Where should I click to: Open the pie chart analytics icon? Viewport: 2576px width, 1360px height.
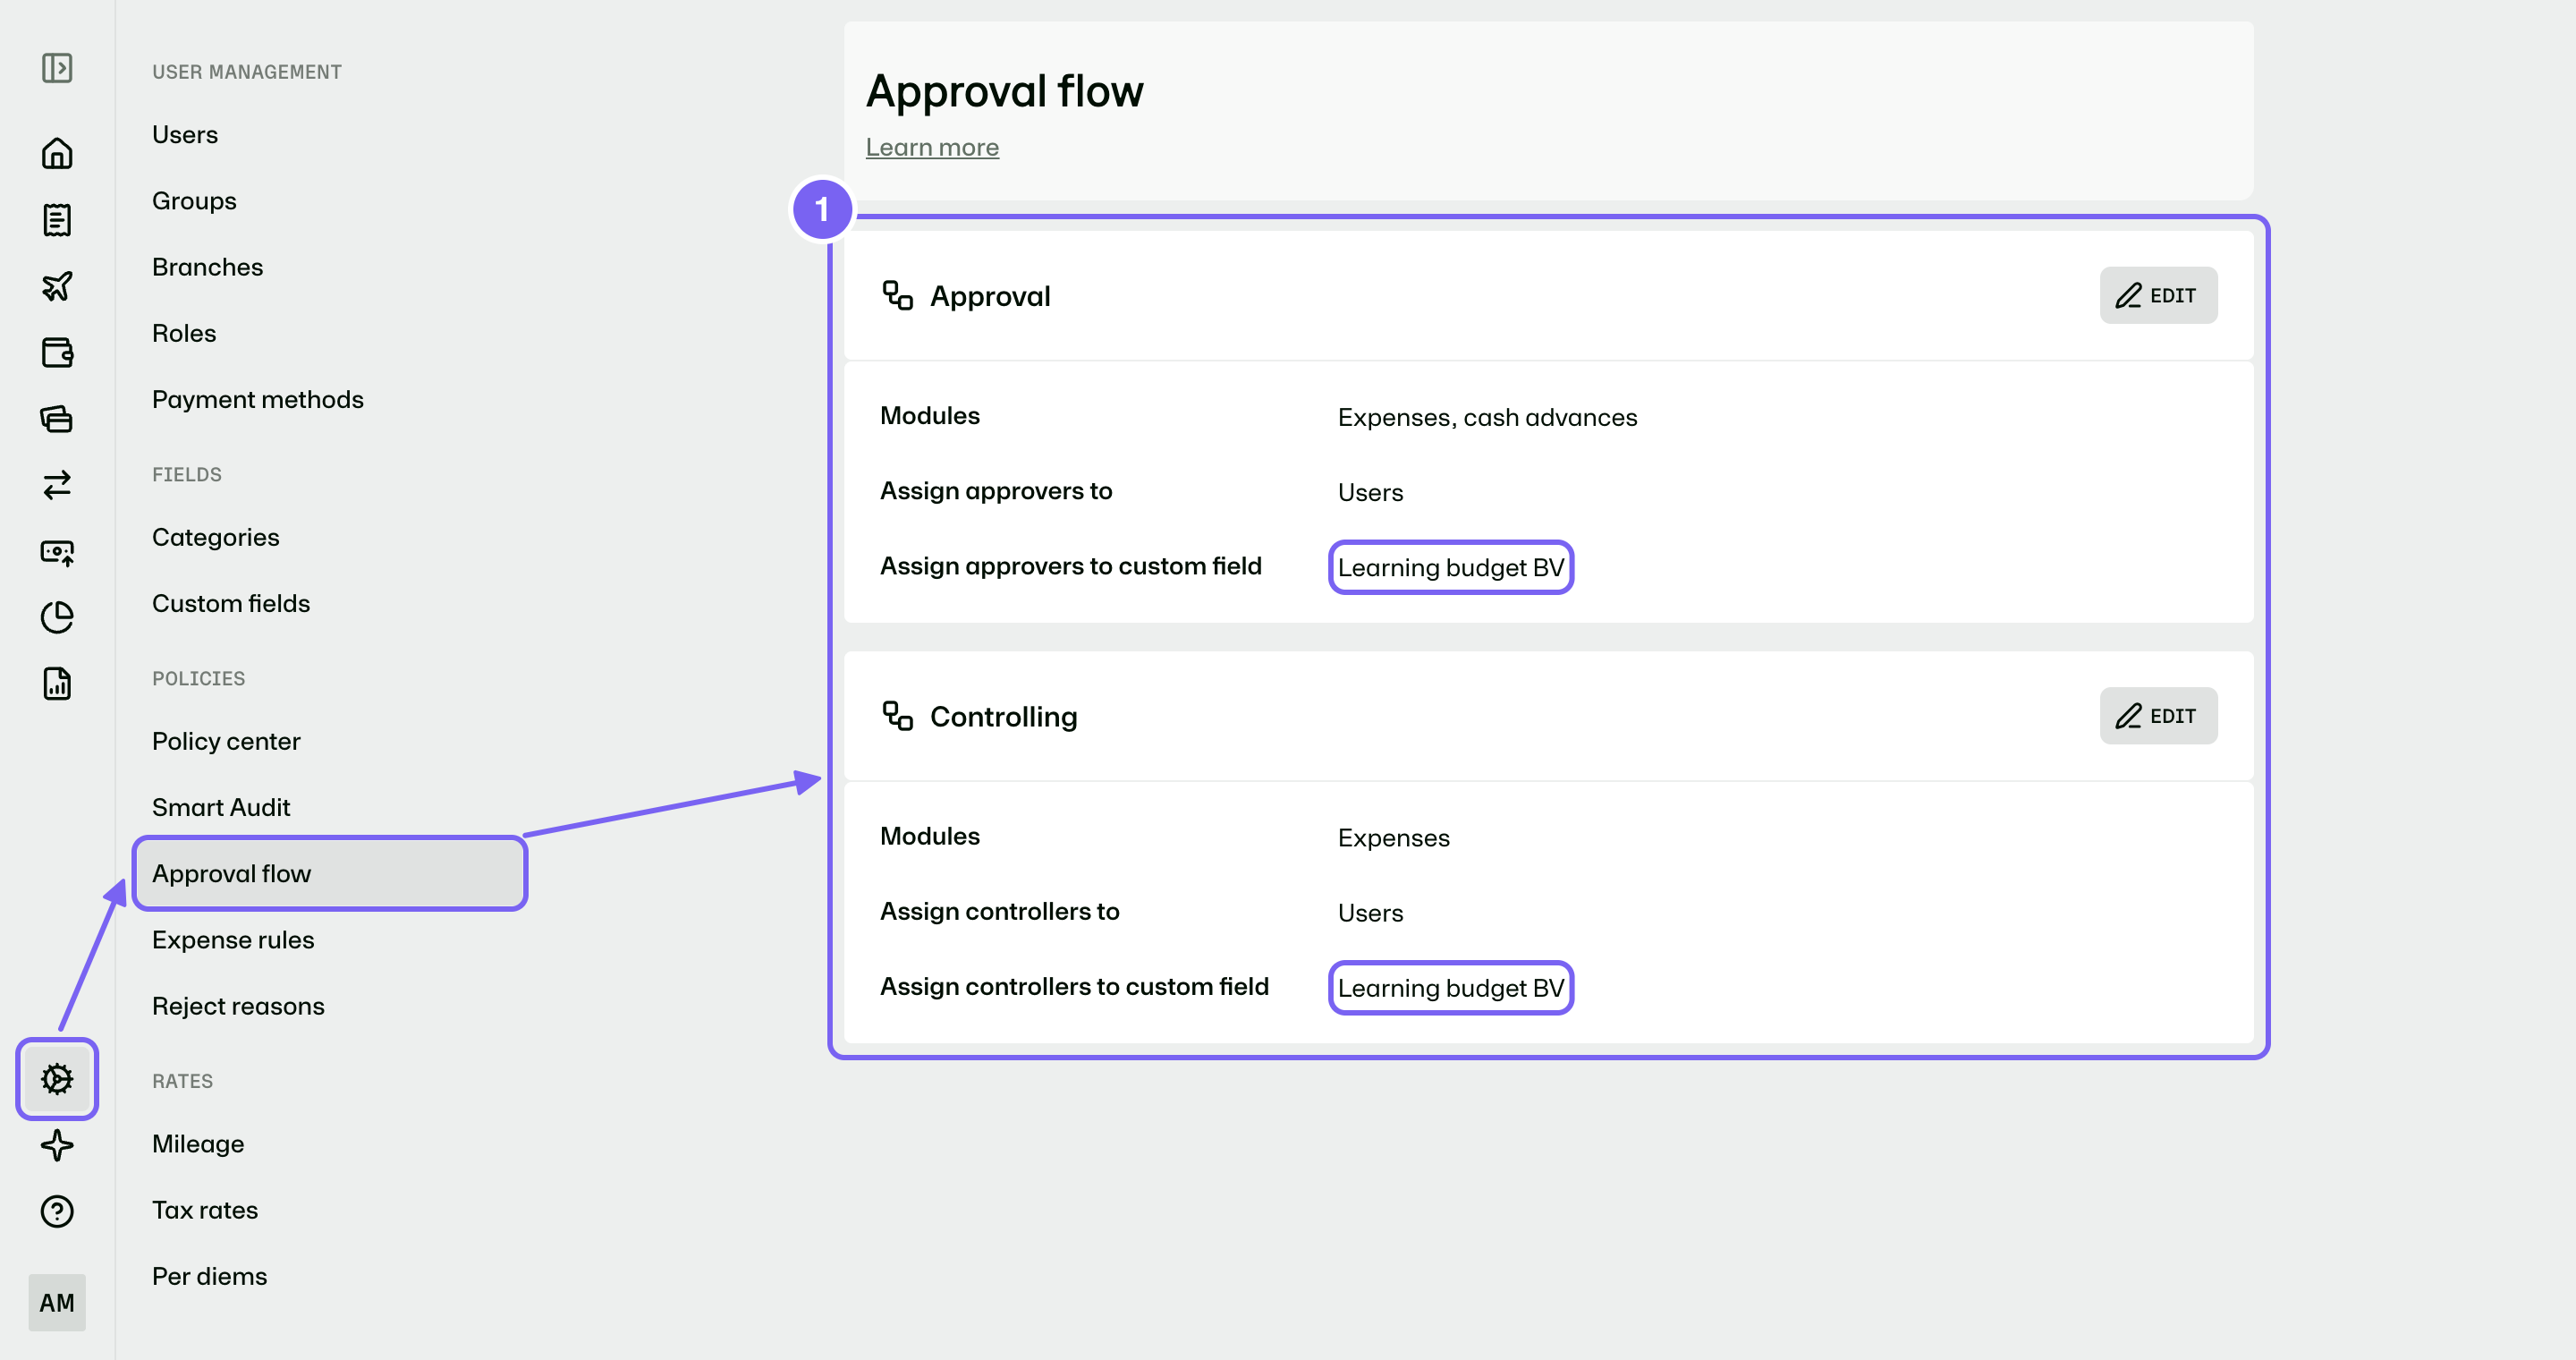[57, 617]
